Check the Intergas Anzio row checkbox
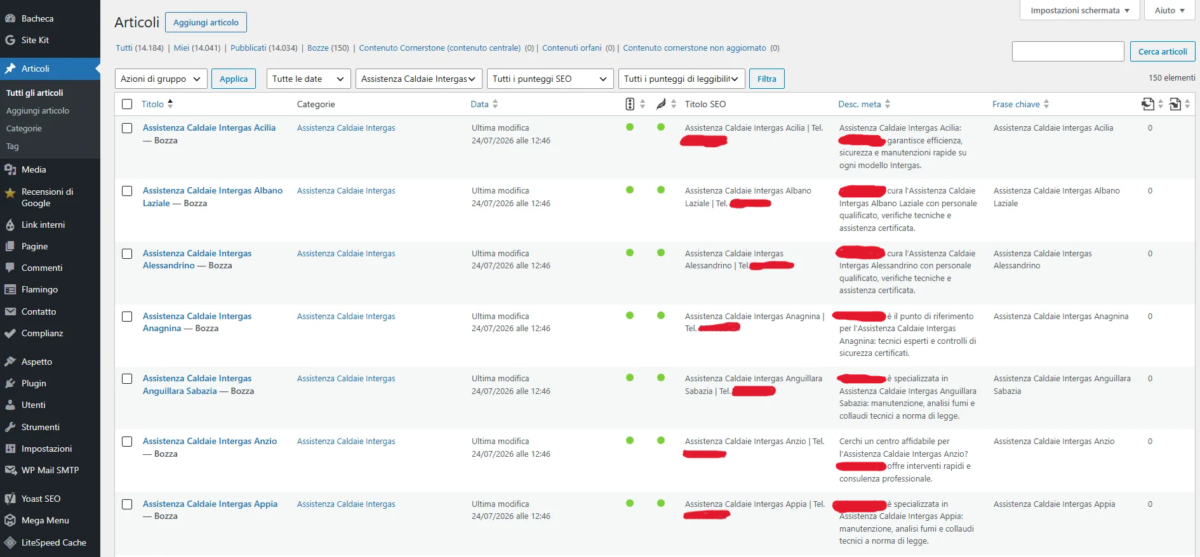The width and height of the screenshot is (1200, 557). (127, 442)
